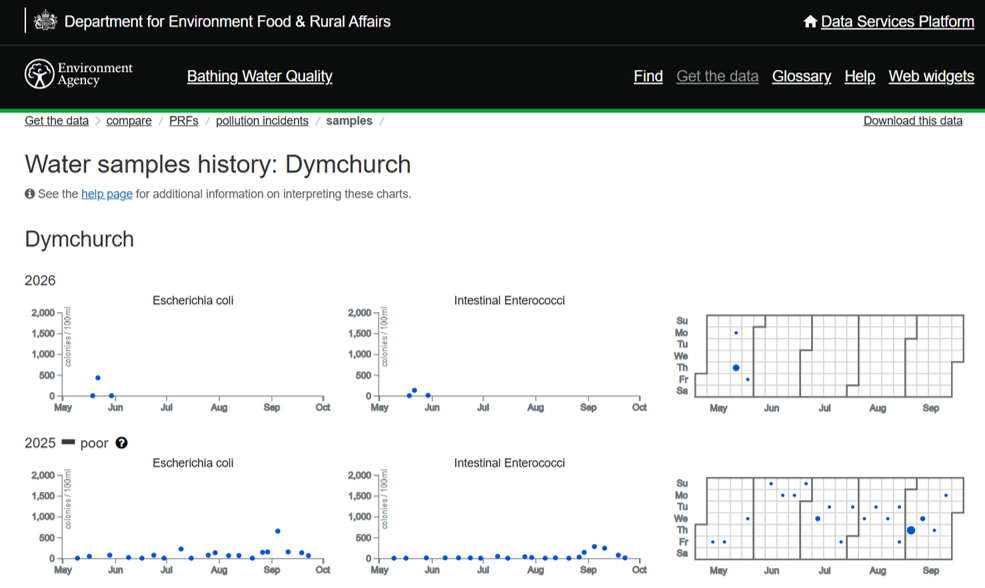The image size is (985, 588).
Task: Click the 'Dymchurch' subheading
Action: pos(79,239)
